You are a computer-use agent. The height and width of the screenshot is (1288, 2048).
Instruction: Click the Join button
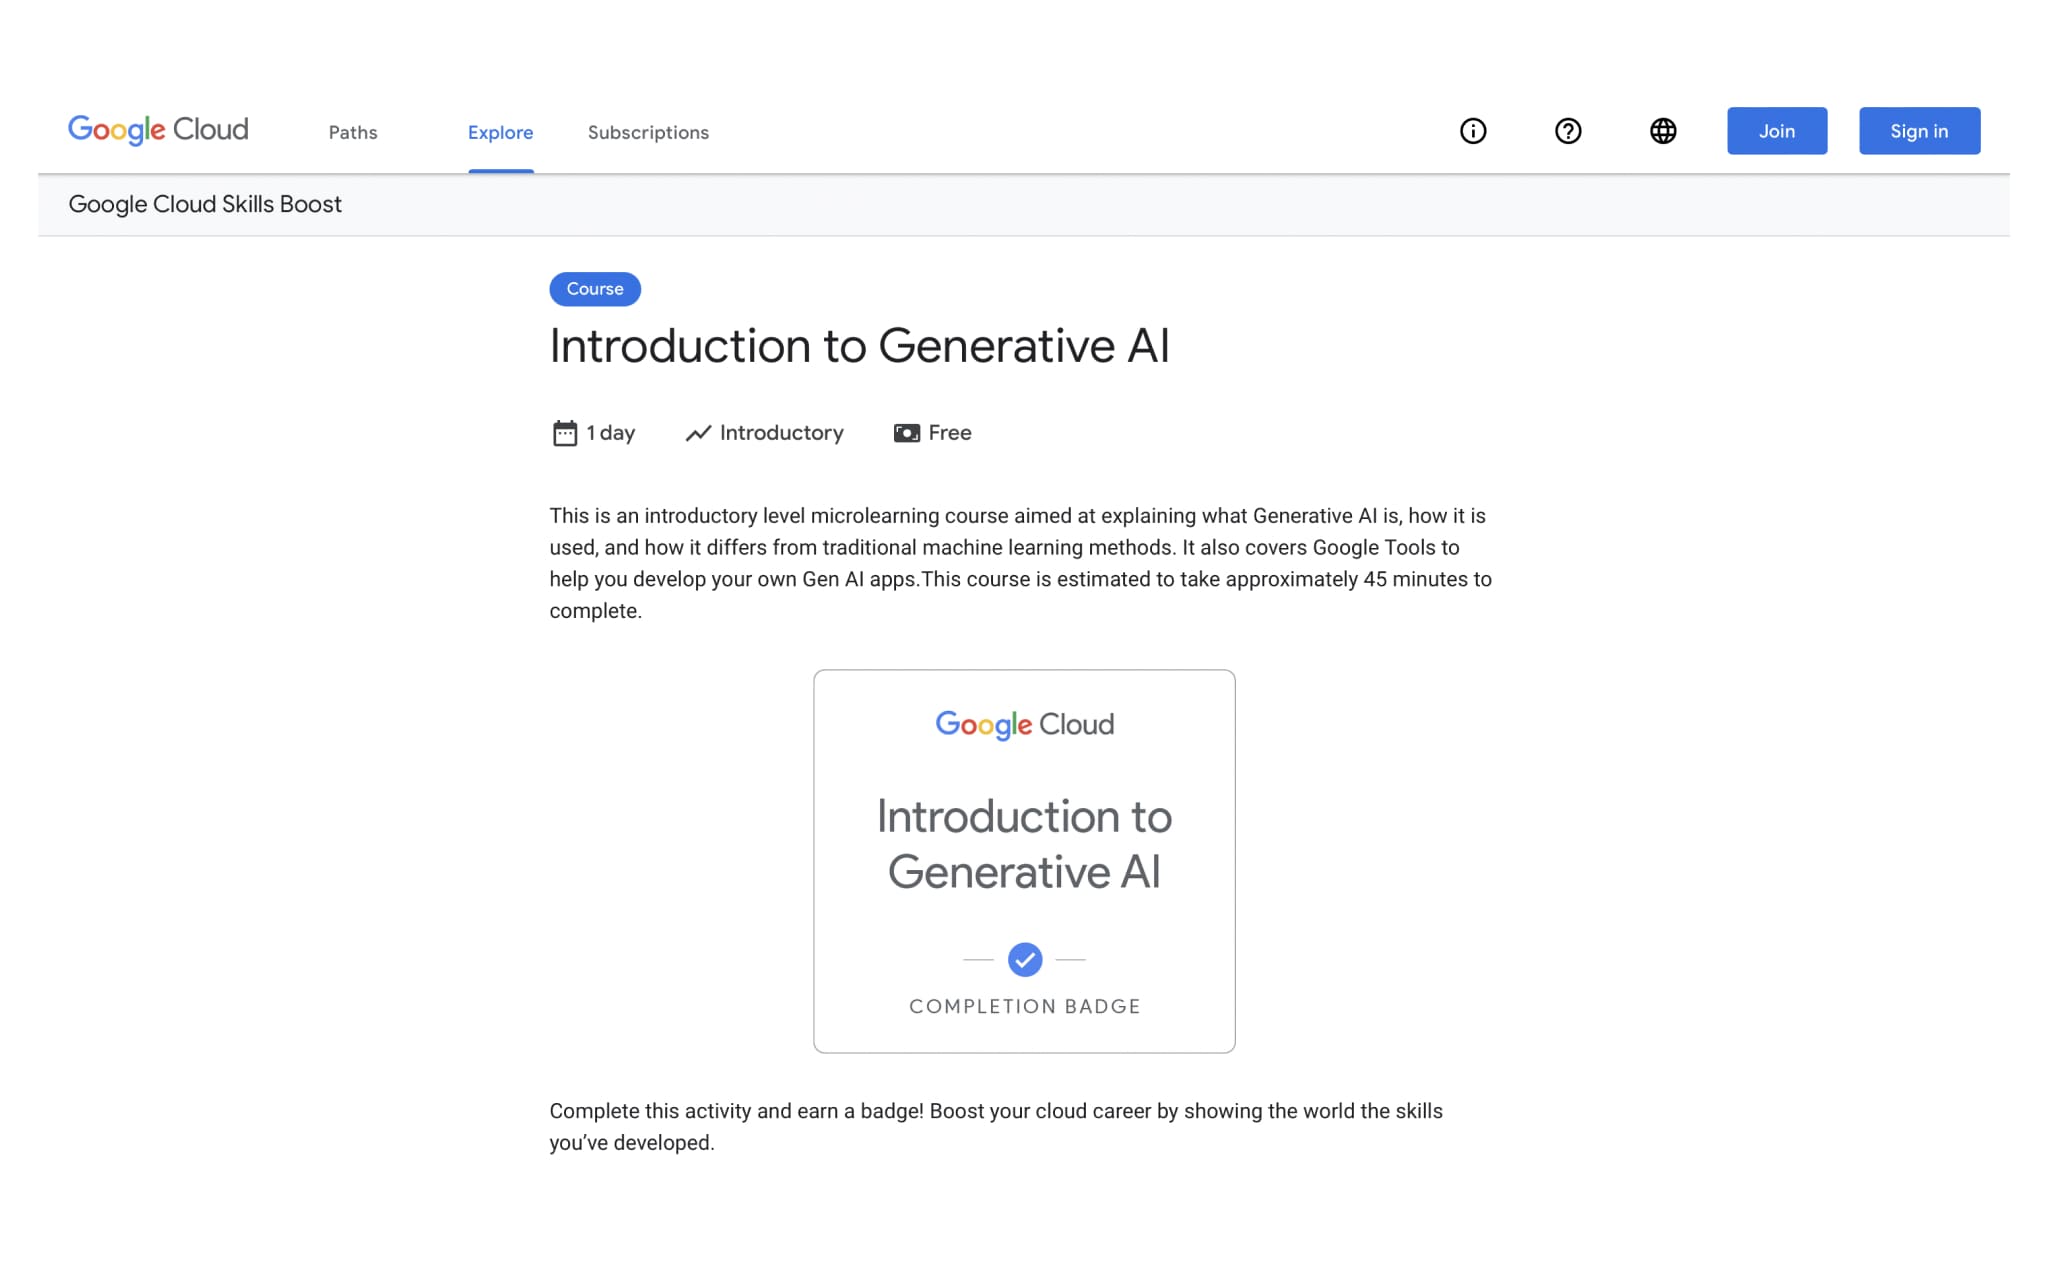point(1777,131)
